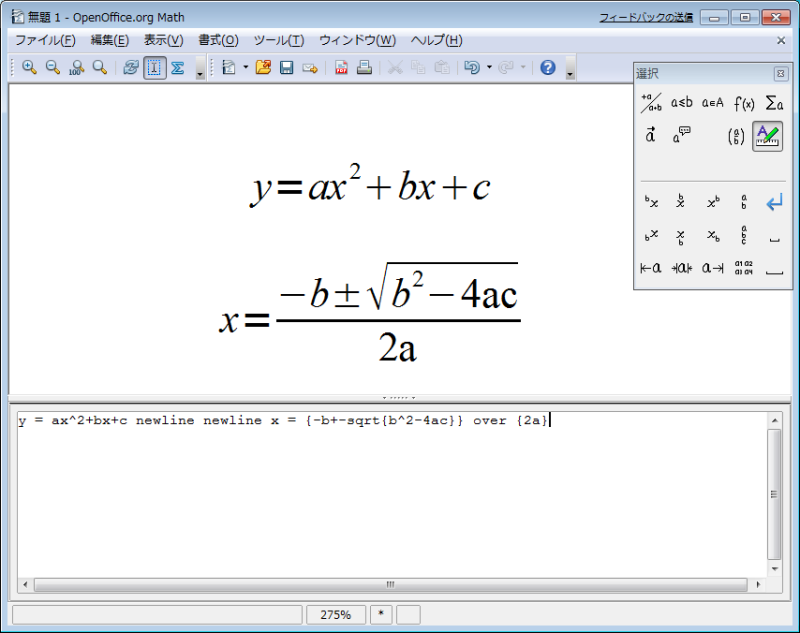Select Others speech bubble category icon
Screen dimensions: 800x633
[x=681, y=136]
